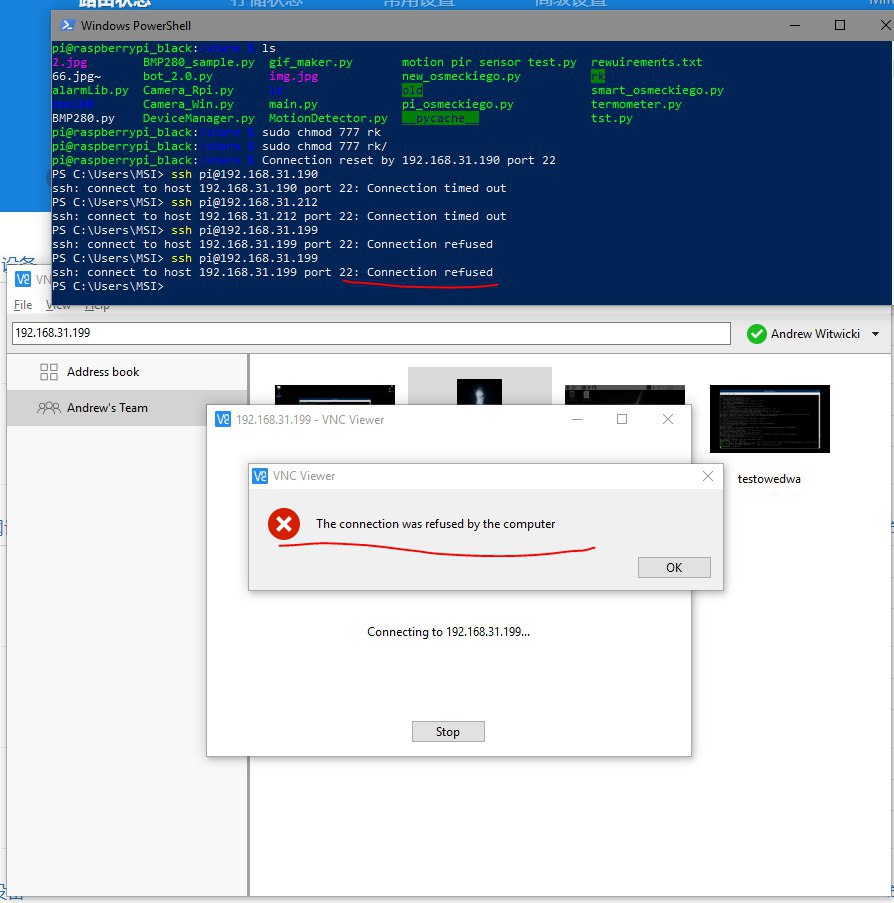Click the VNC logo in the error dialog title

coord(260,476)
